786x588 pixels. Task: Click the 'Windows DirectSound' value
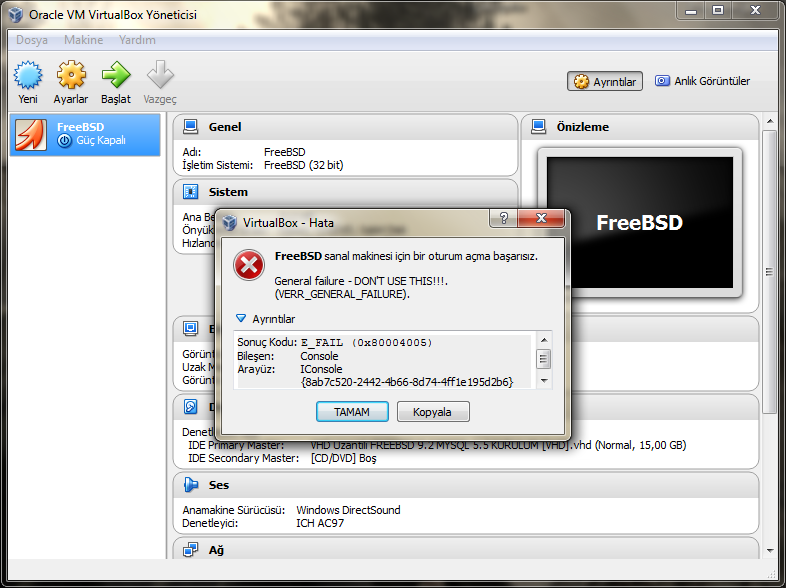(348, 510)
